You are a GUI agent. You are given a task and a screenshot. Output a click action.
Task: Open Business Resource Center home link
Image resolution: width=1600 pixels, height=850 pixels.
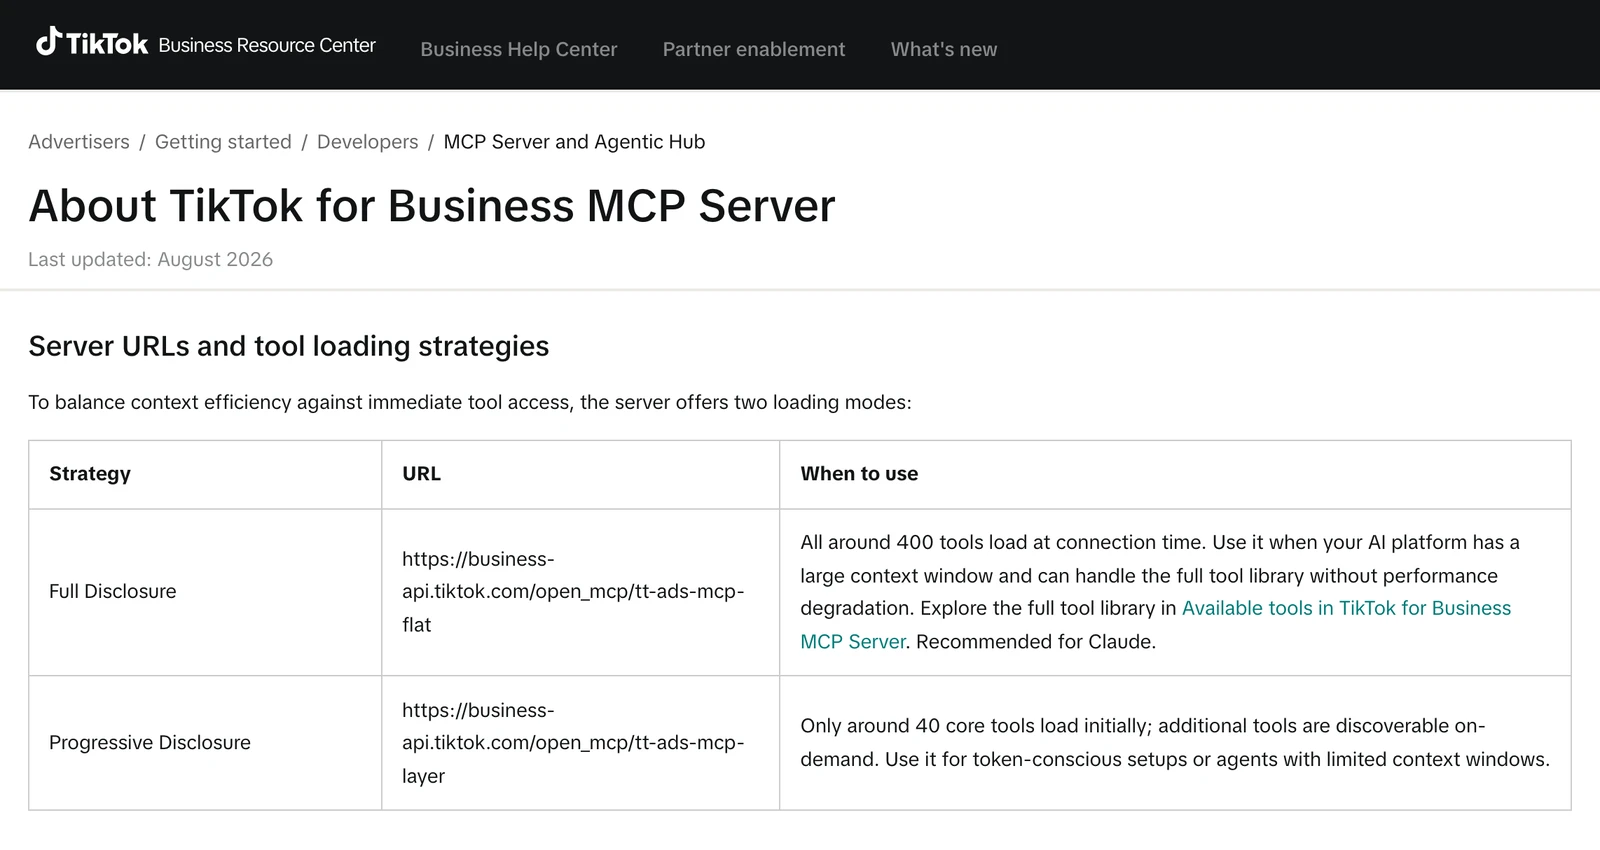tap(267, 45)
